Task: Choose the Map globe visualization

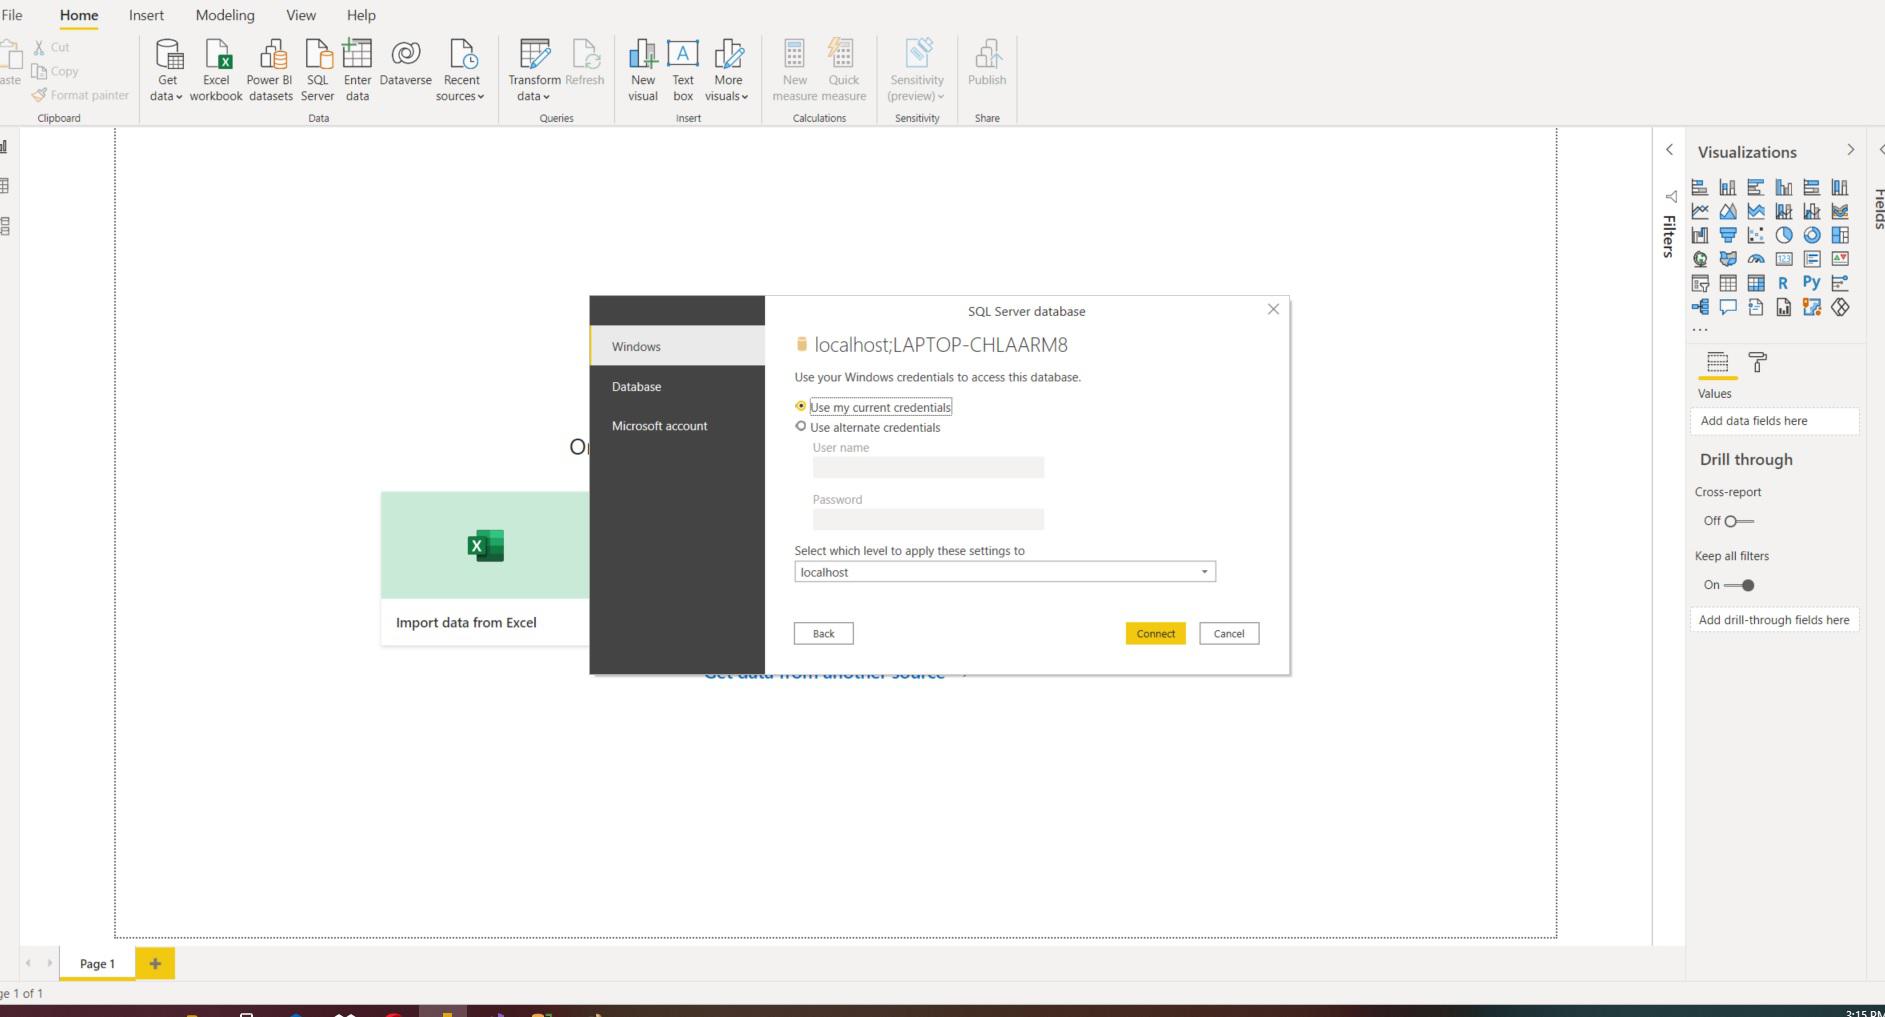Action: coord(1699,259)
